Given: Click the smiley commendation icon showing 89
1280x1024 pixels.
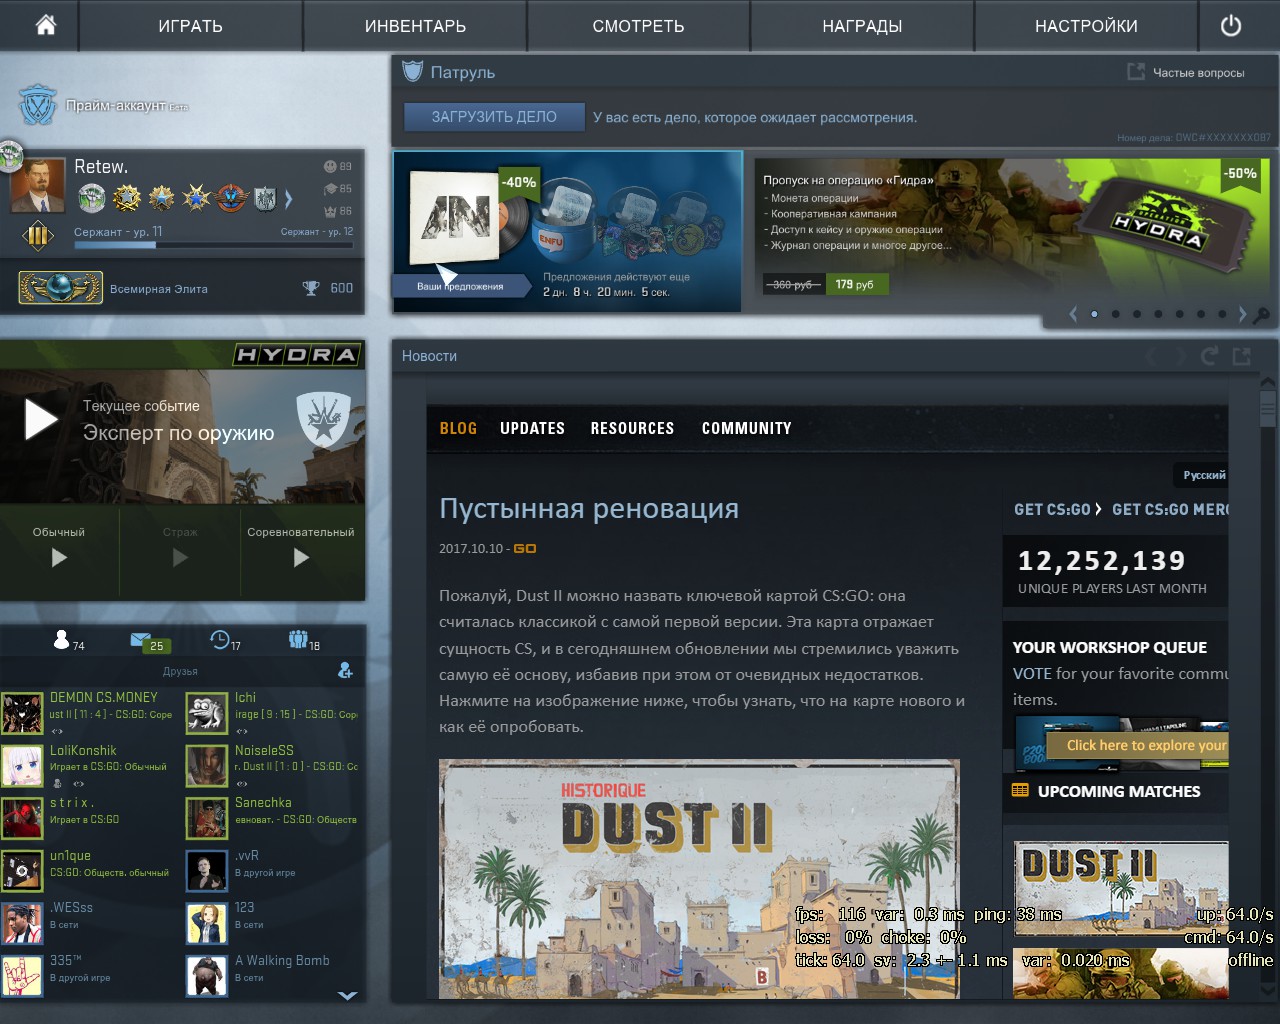Looking at the screenshot, I should click(x=330, y=166).
